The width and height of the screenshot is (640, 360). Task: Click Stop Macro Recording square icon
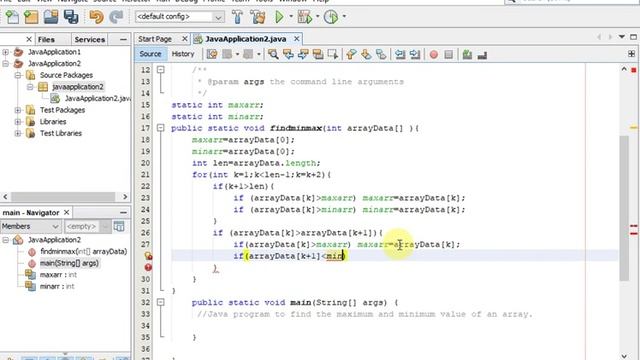point(449,55)
